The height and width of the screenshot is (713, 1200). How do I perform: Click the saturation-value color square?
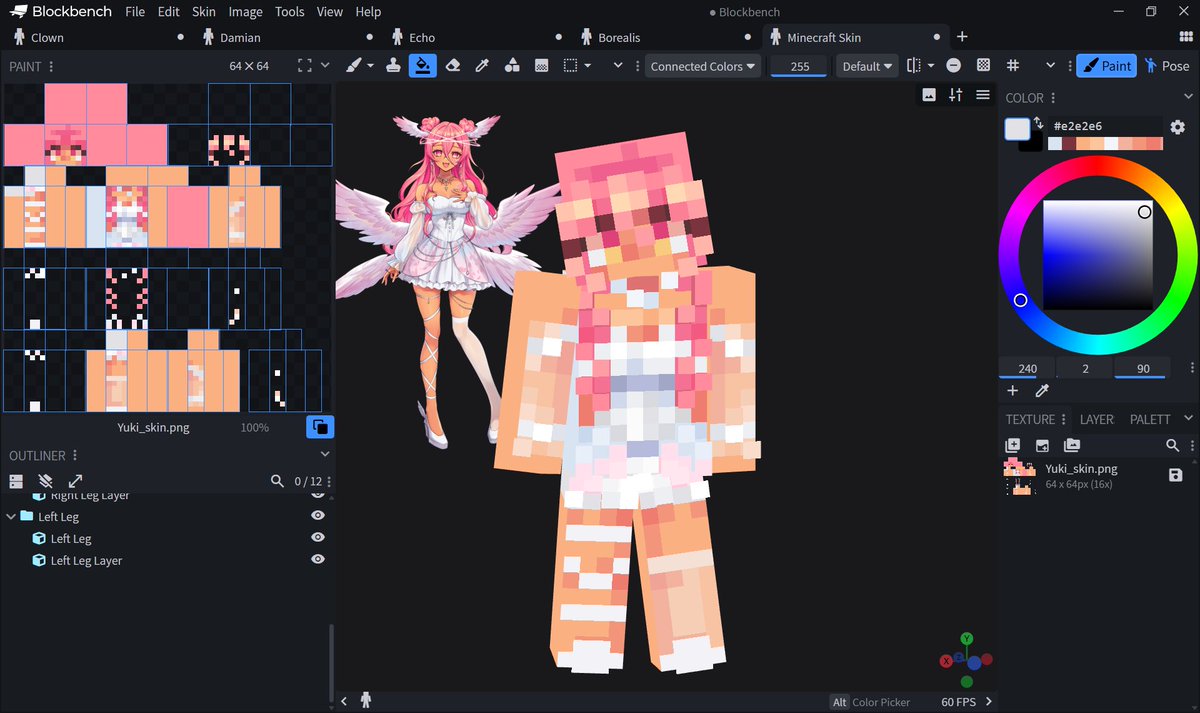point(1097,255)
